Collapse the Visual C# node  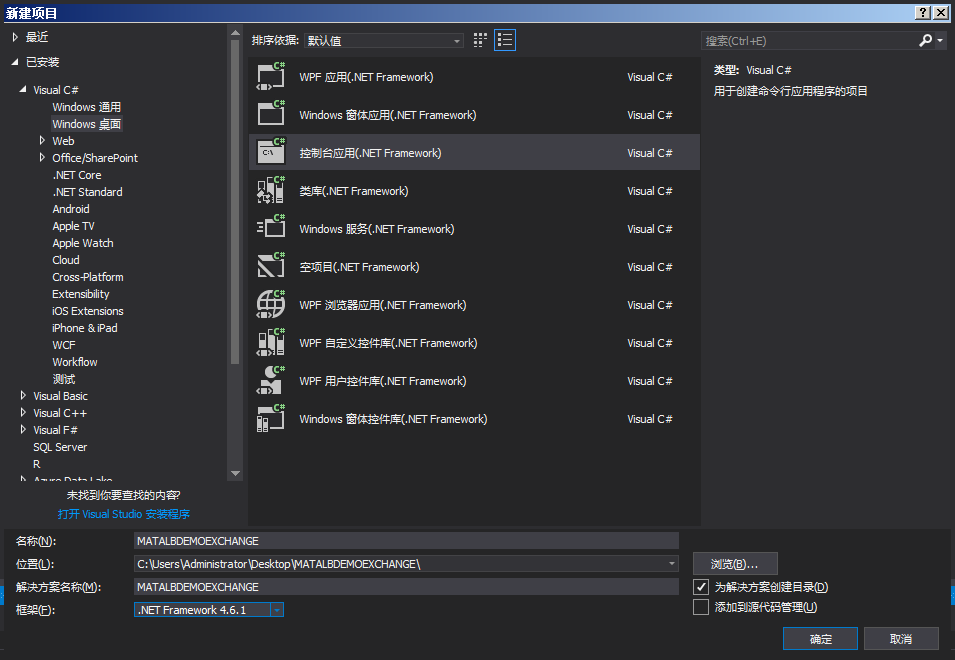(x=23, y=89)
